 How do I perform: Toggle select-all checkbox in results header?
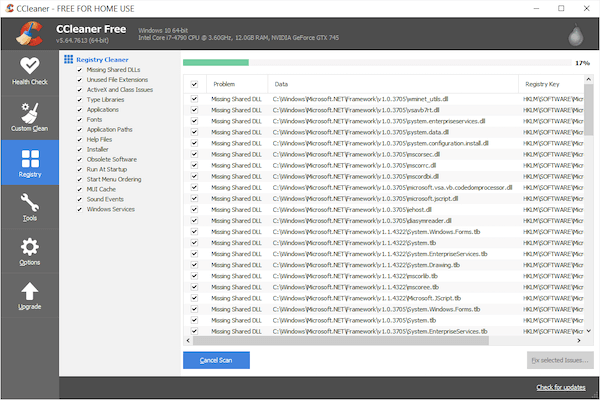[194, 84]
